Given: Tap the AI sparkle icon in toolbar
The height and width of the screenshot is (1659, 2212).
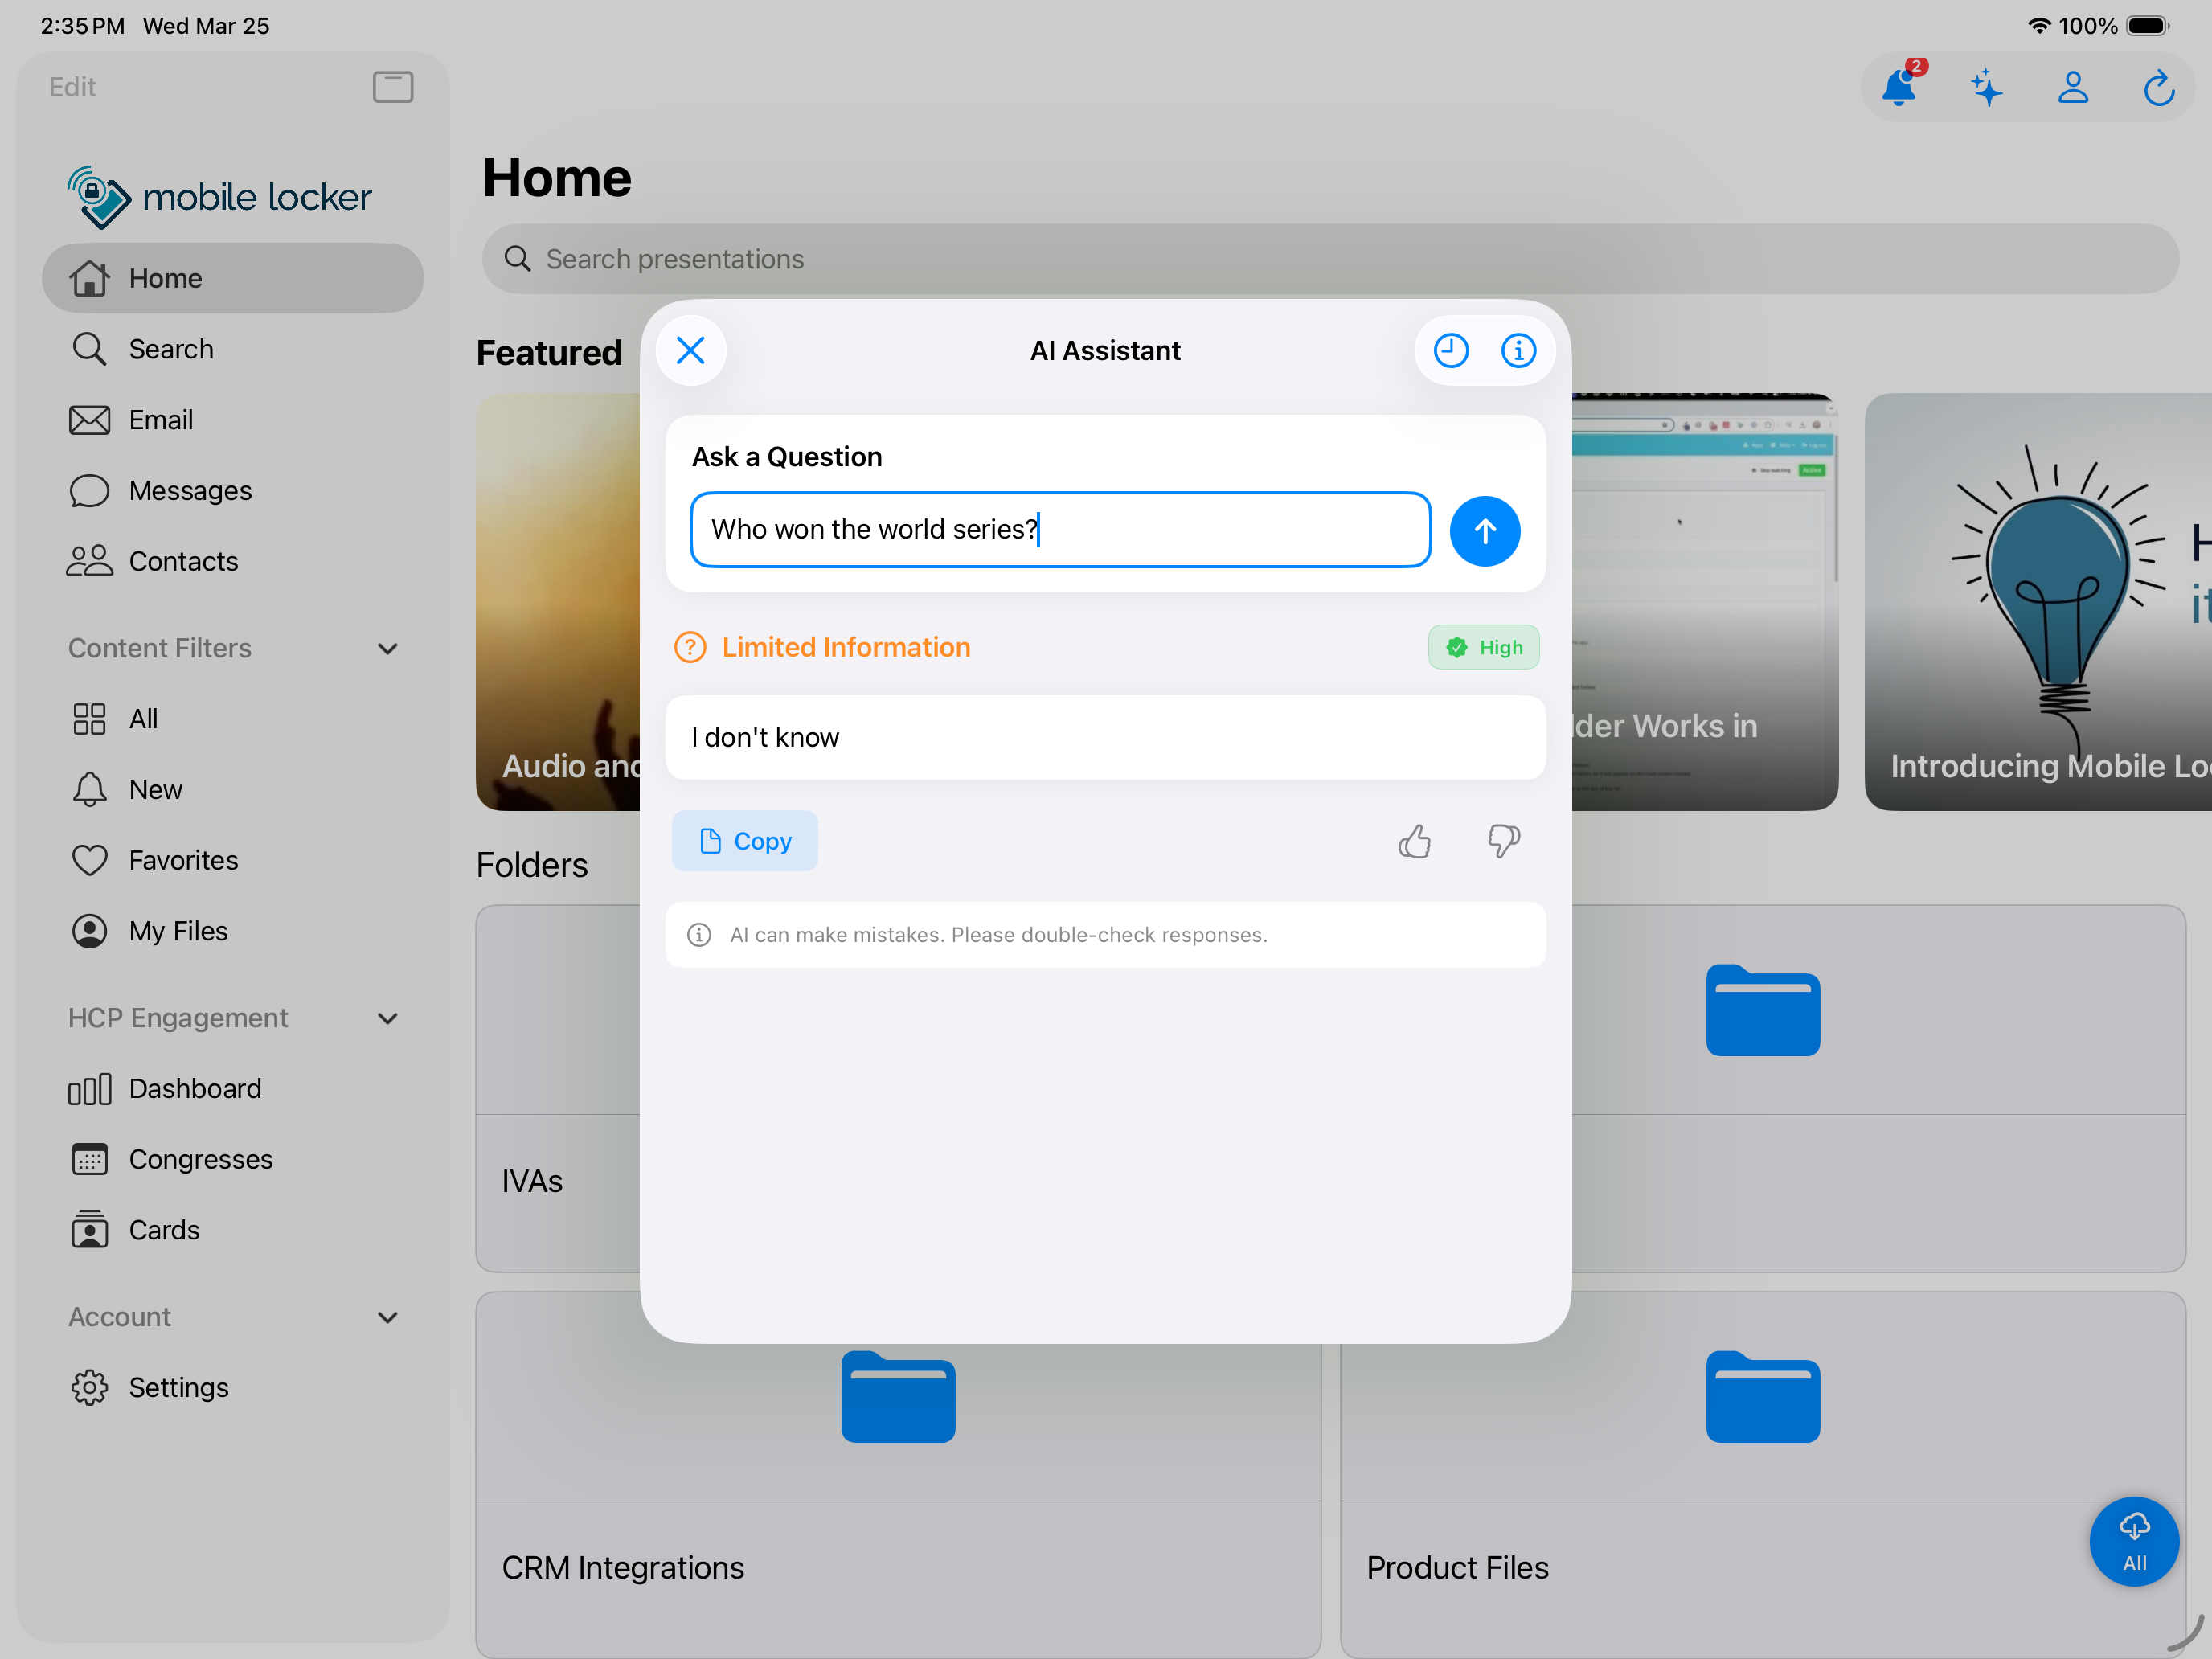Looking at the screenshot, I should [x=1986, y=88].
